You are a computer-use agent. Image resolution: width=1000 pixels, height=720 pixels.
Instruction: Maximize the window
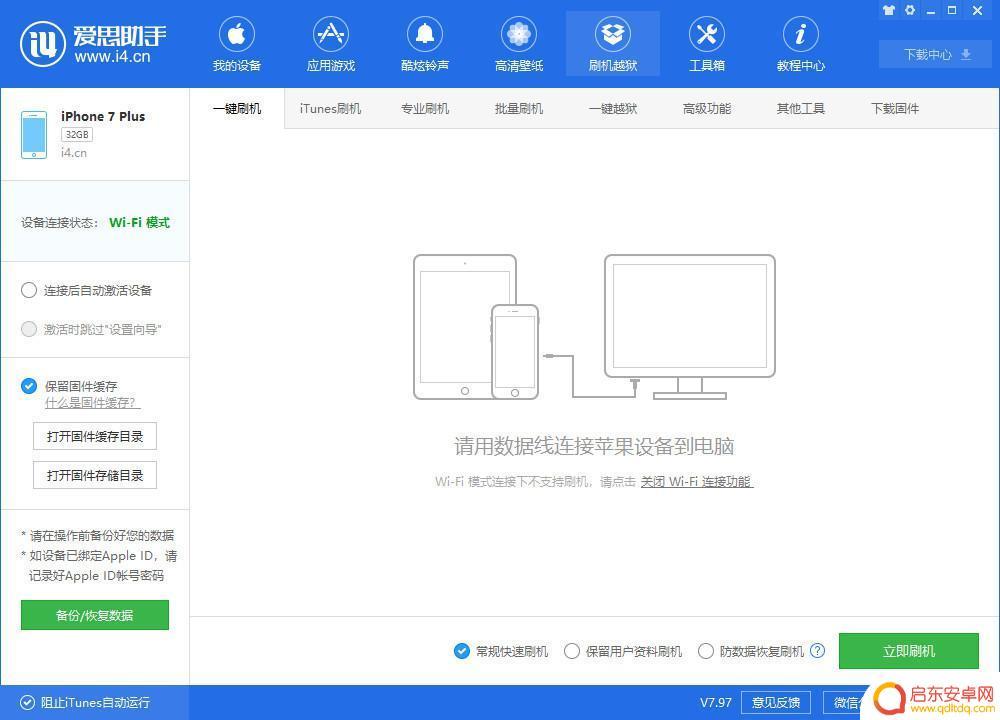point(952,10)
